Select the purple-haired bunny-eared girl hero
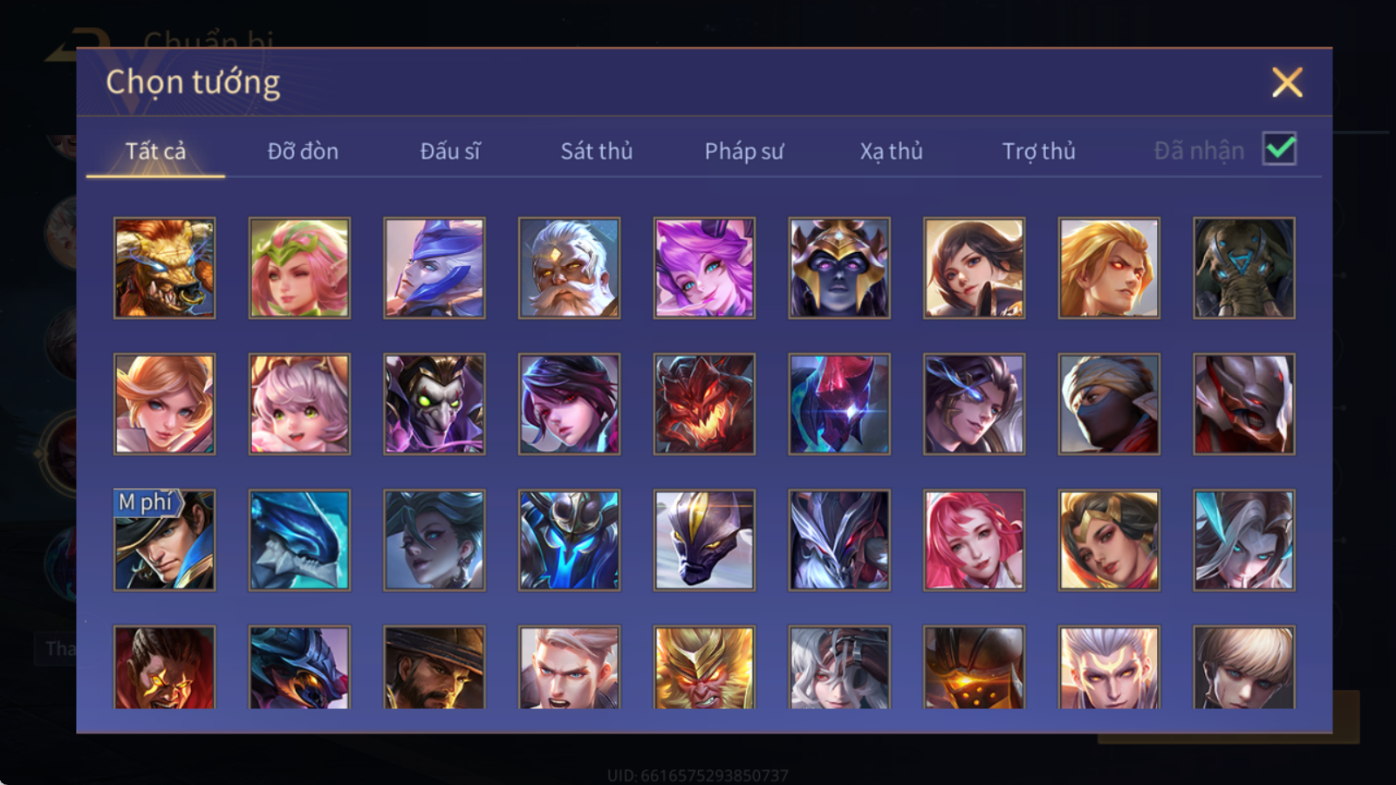 coord(704,268)
